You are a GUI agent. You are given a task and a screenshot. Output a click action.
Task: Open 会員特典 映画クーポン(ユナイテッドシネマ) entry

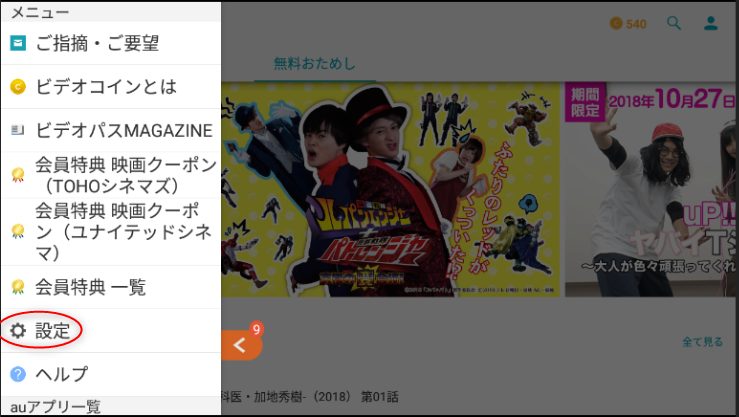click(x=111, y=231)
